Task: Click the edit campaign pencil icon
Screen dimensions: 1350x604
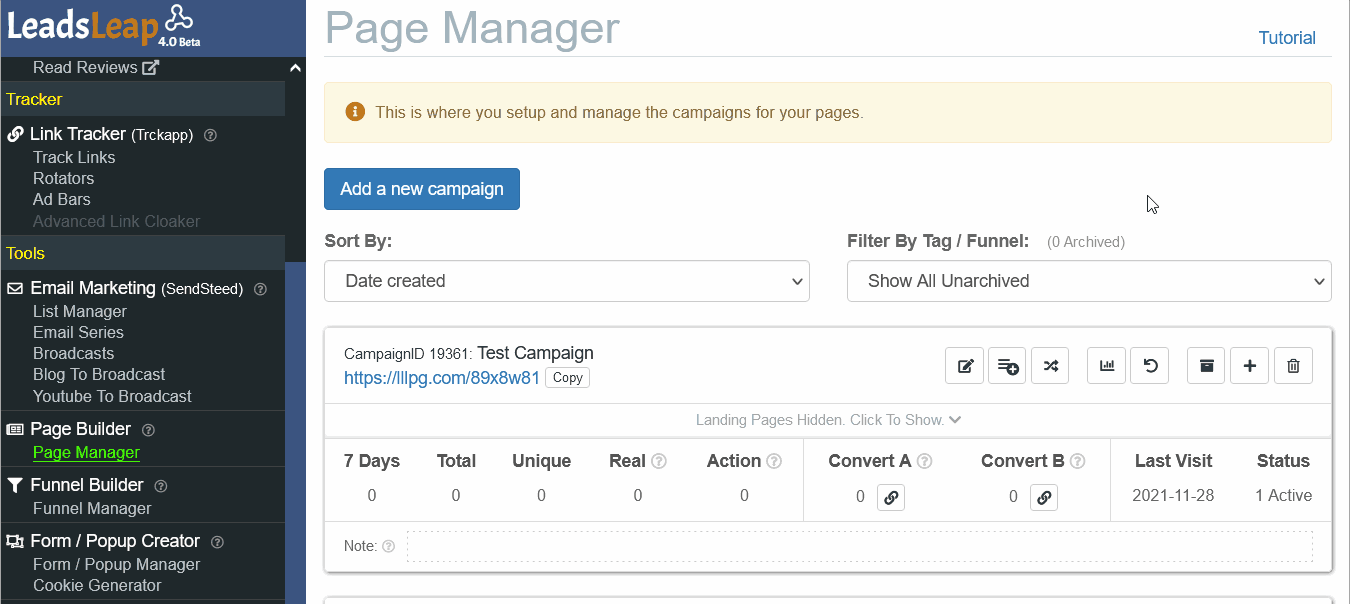Action: pyautogui.click(x=965, y=366)
